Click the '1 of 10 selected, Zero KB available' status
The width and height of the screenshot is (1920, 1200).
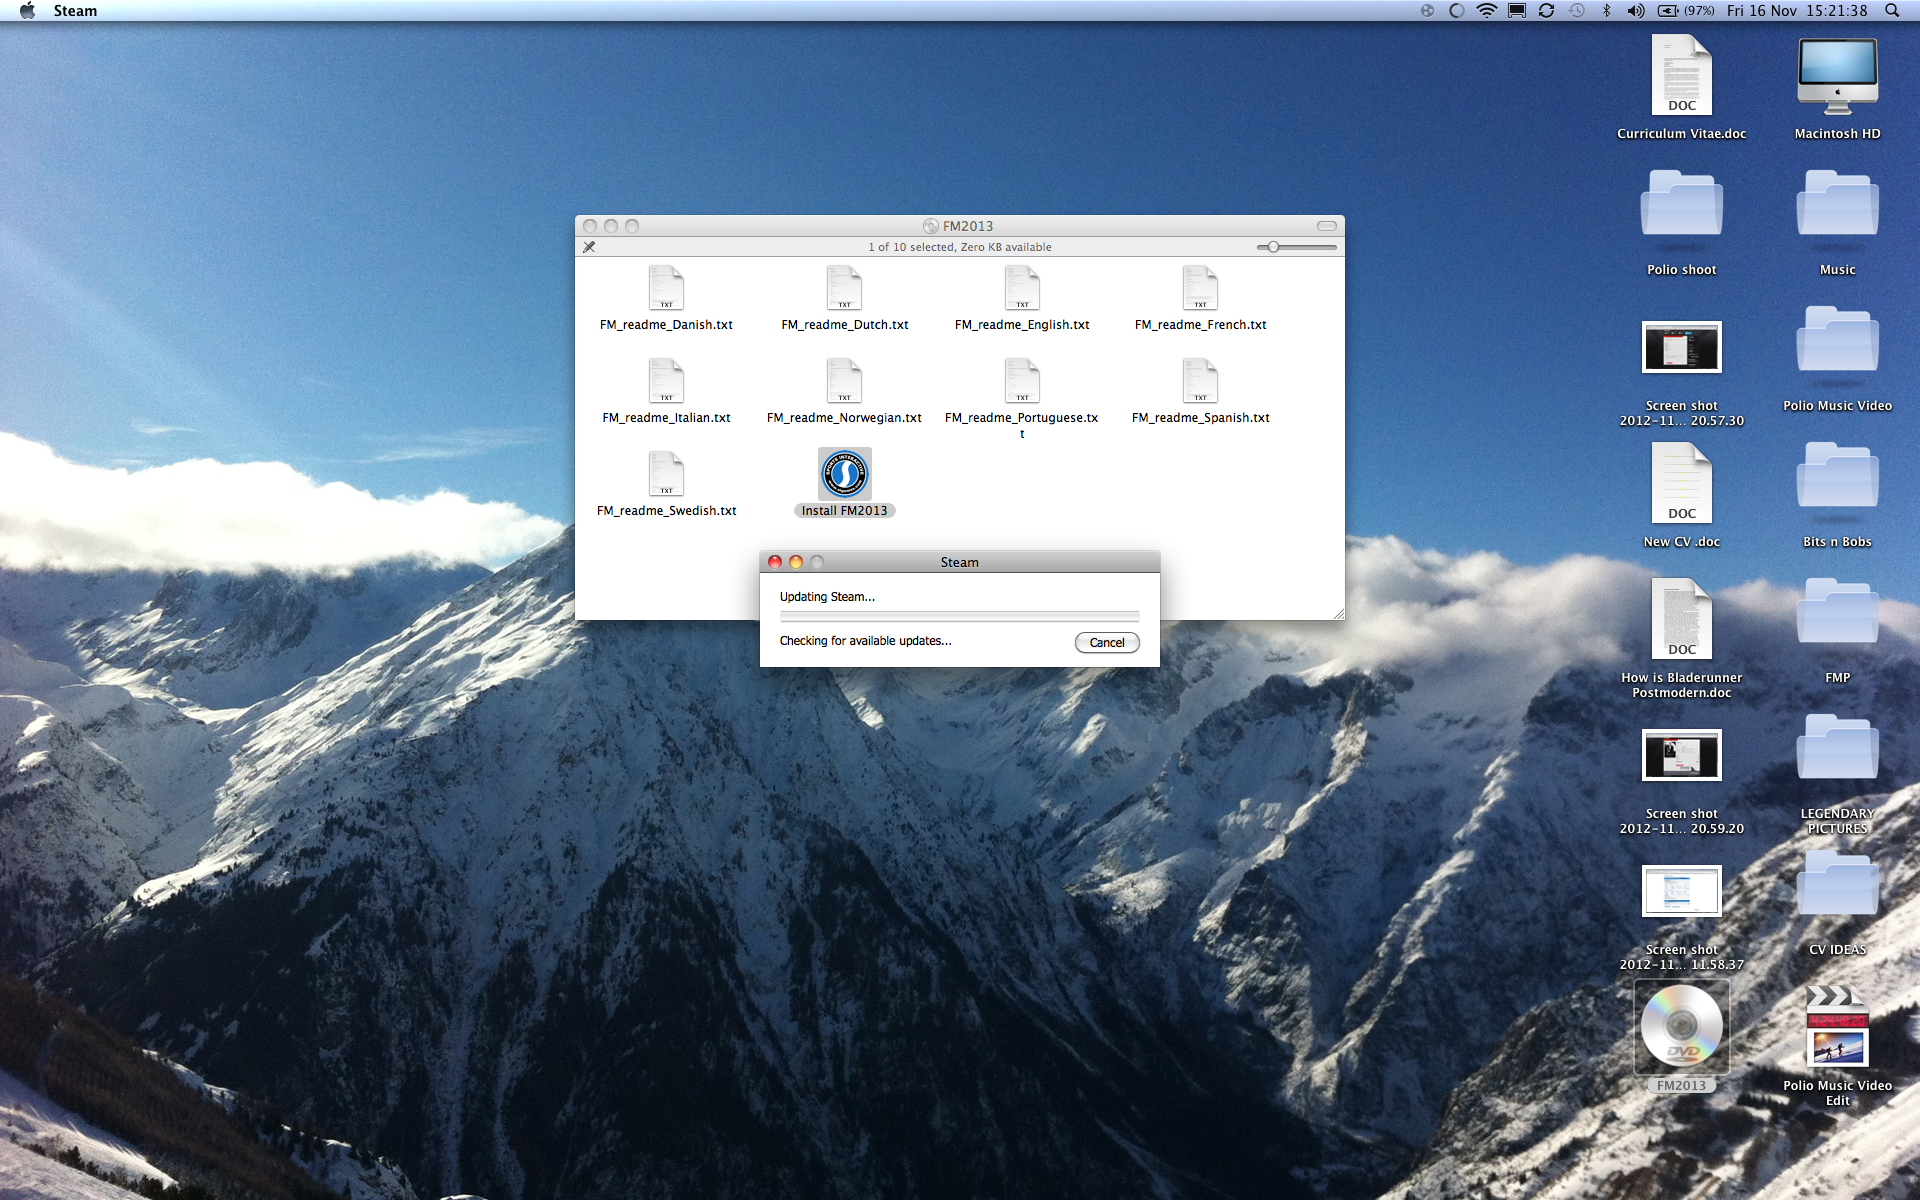[960, 247]
